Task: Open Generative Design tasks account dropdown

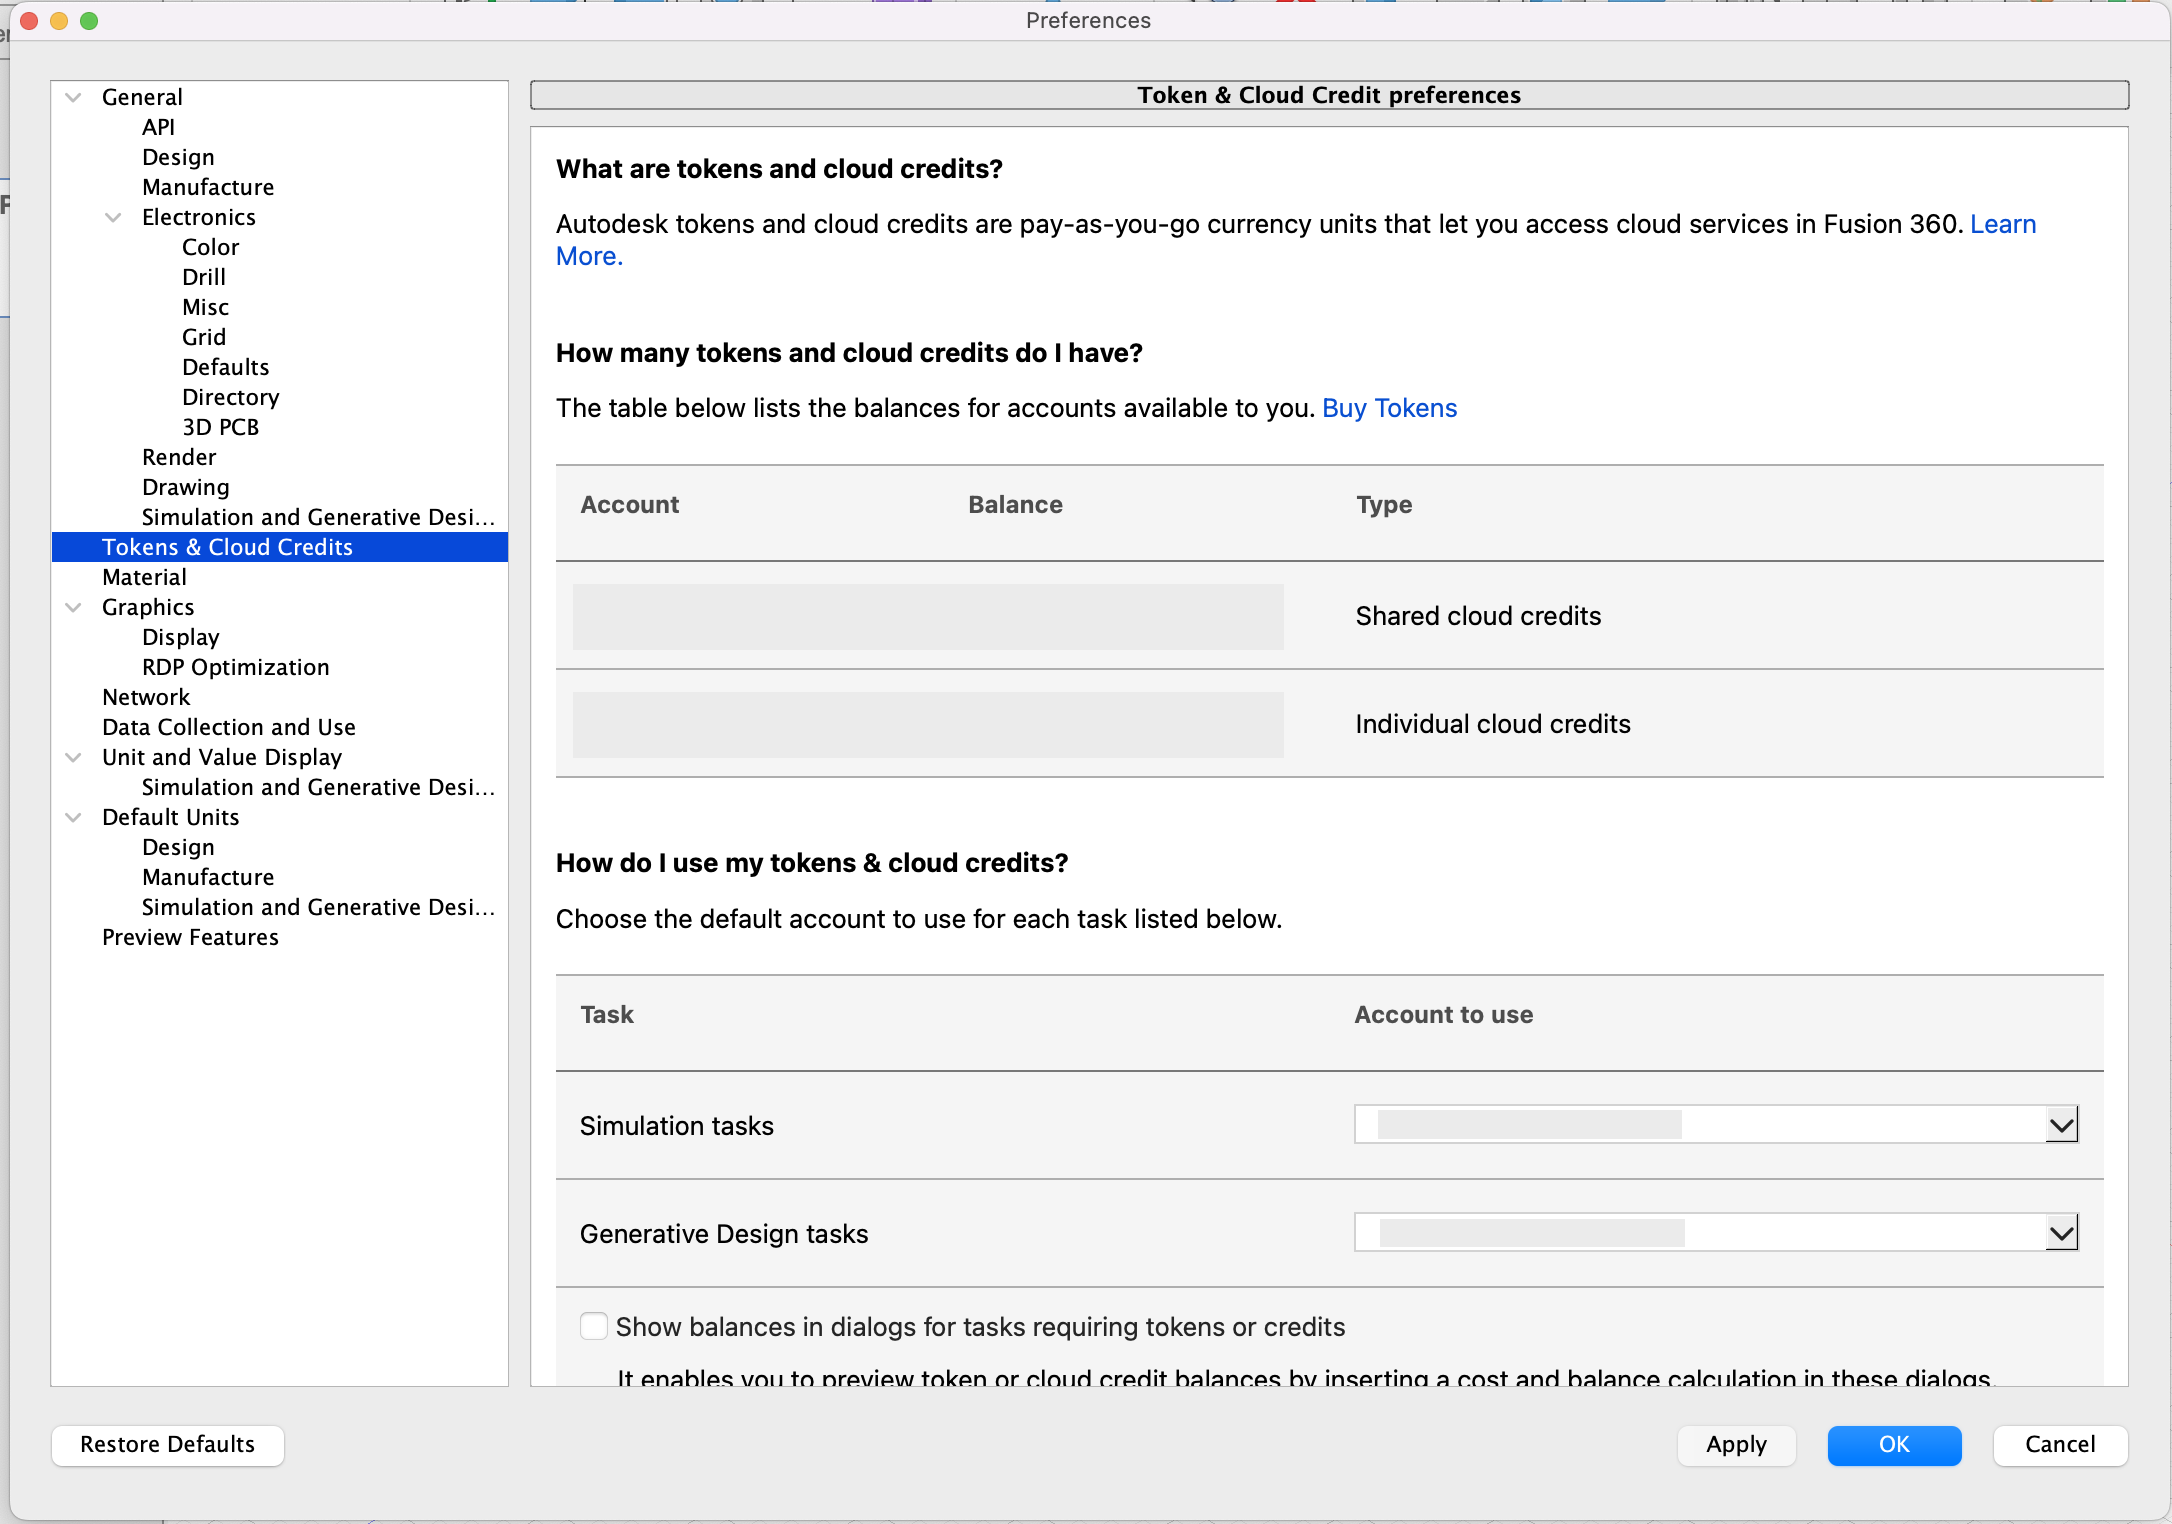Action: pos(2061,1233)
